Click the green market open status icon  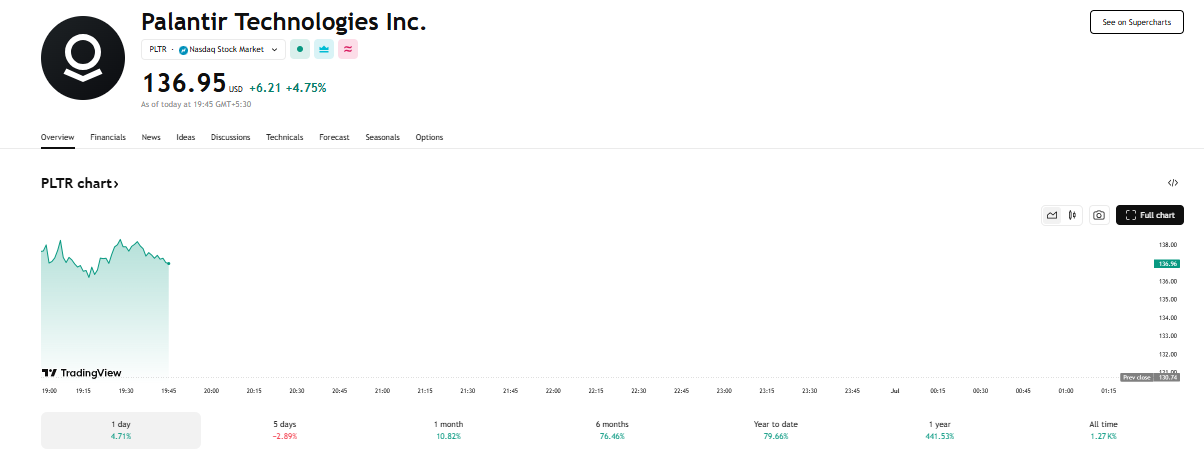(x=300, y=49)
